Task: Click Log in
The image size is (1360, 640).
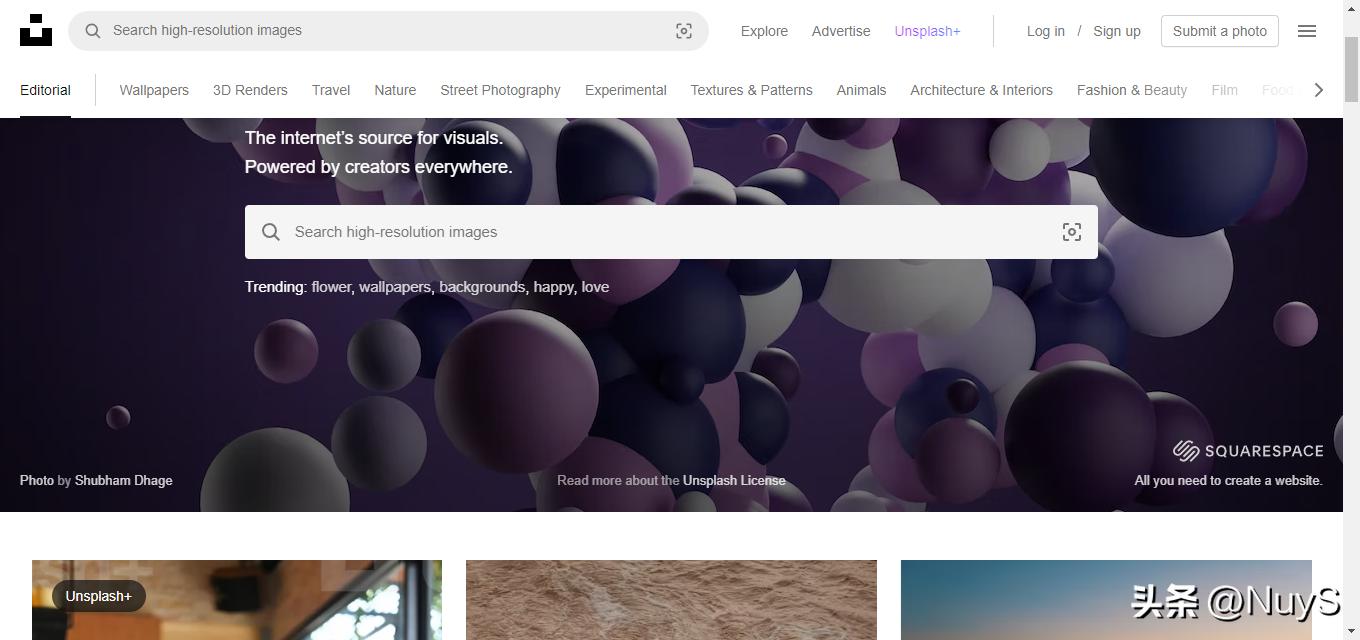Action: coord(1046,31)
